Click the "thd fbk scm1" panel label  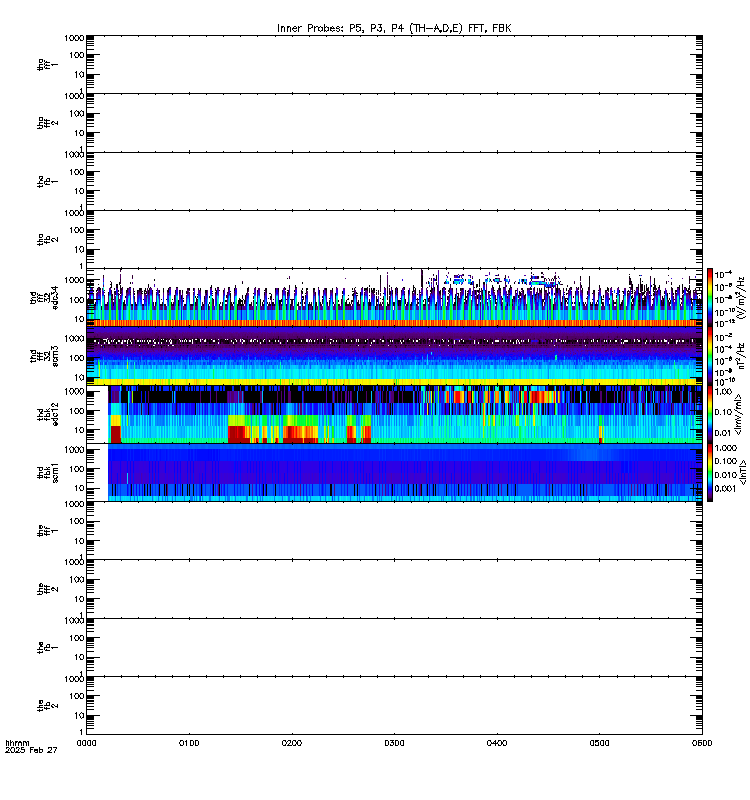click(x=47, y=472)
